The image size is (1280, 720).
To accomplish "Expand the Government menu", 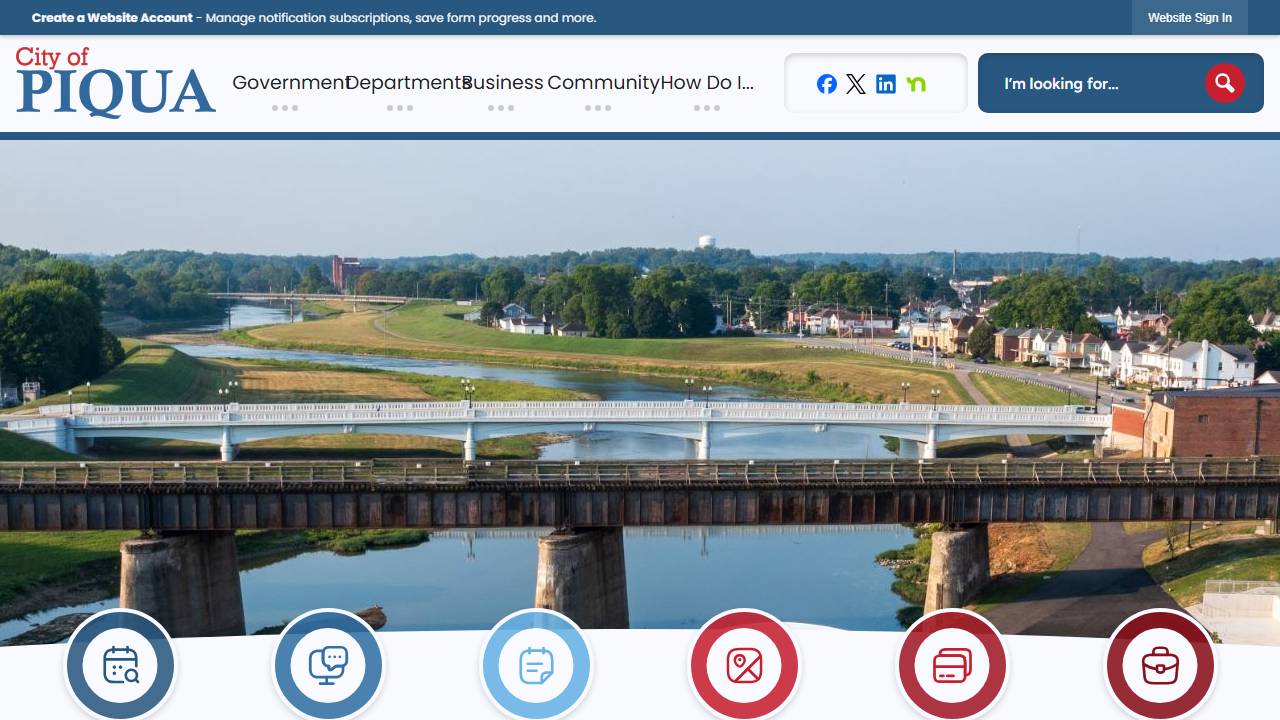I will [286, 83].
